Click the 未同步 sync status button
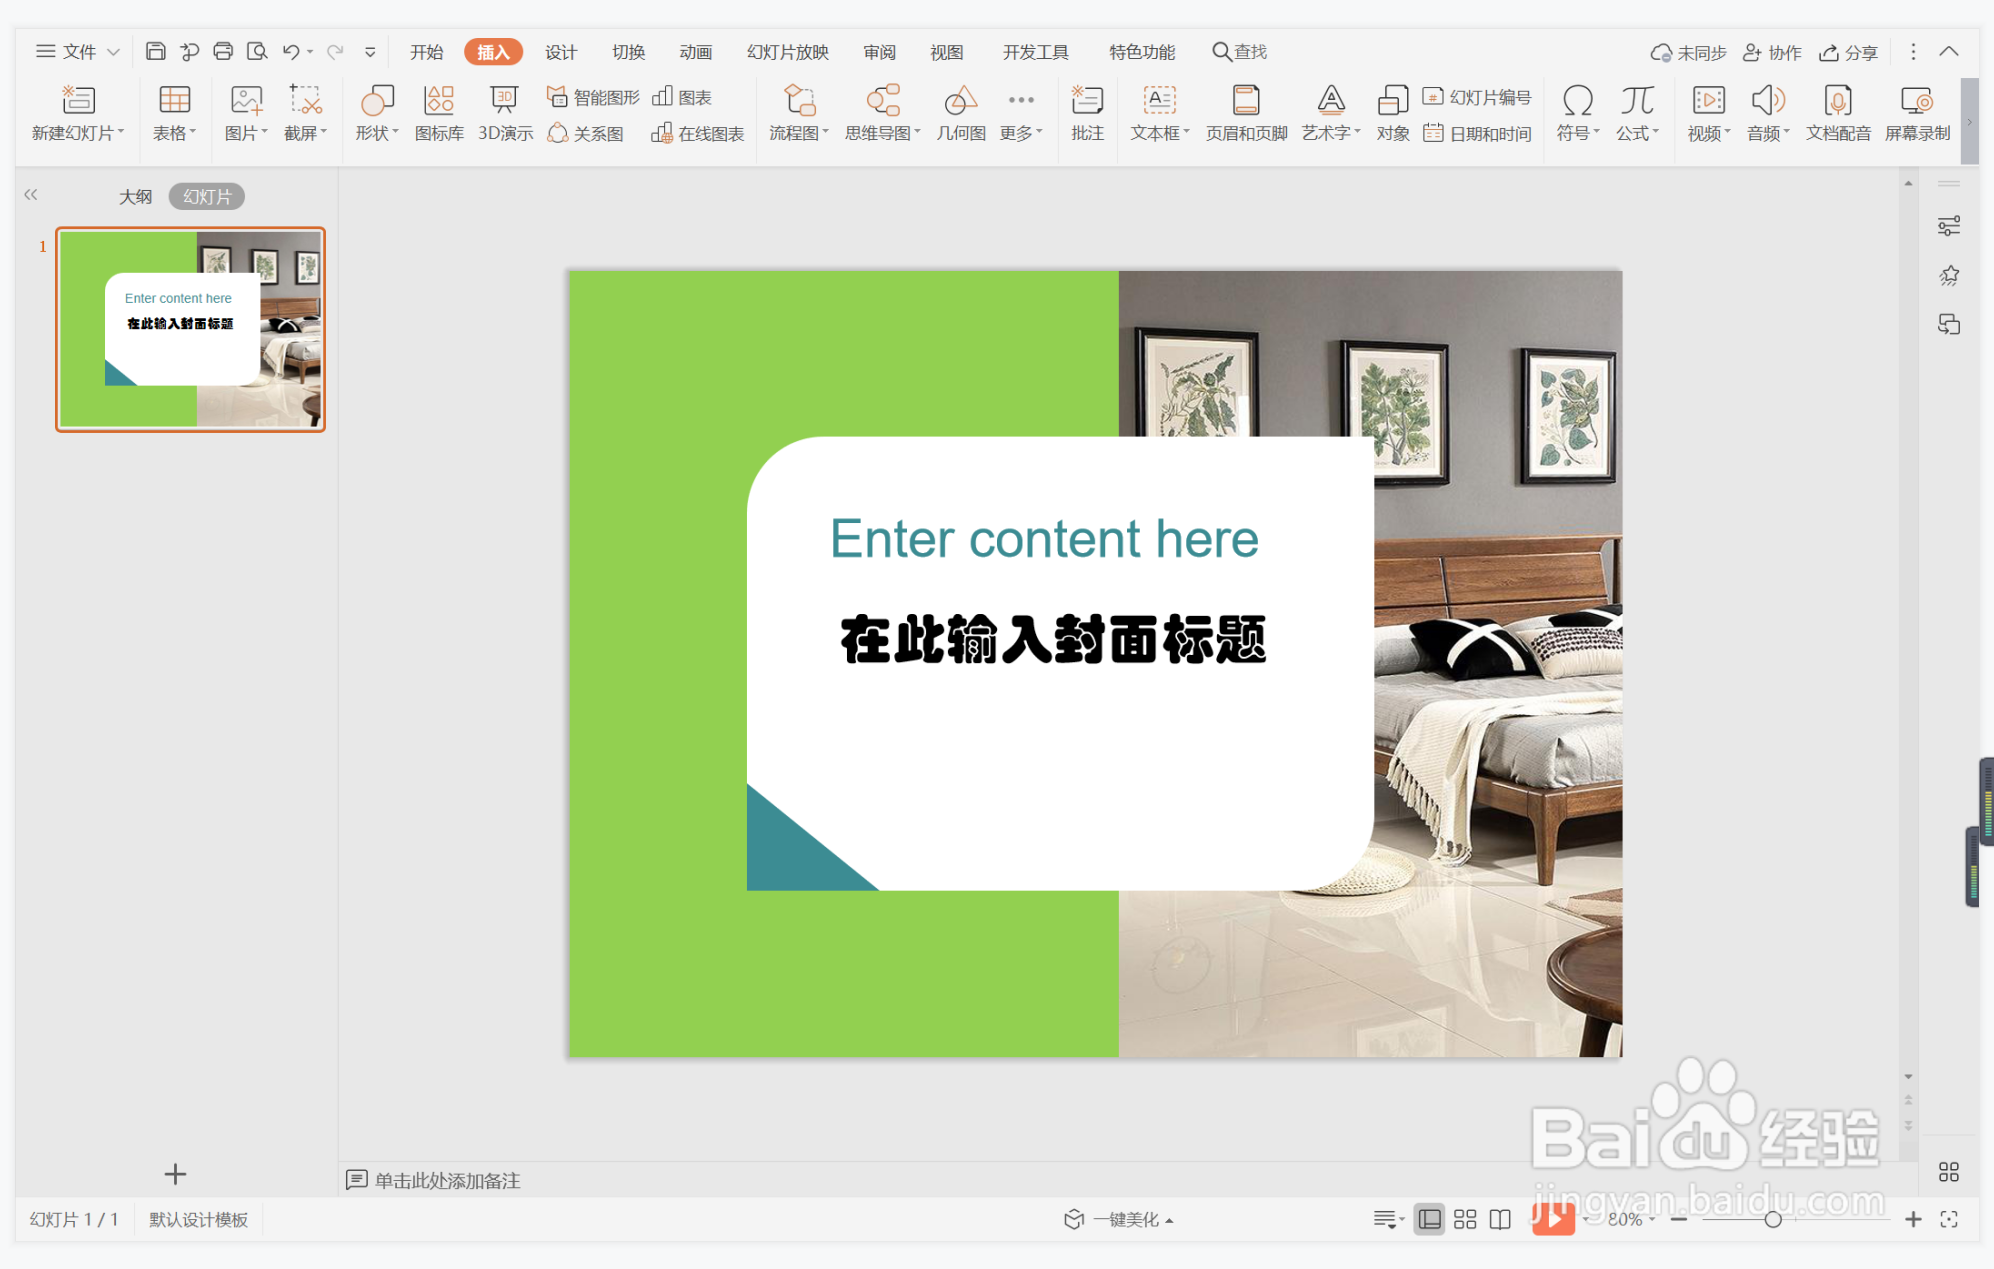 (1688, 52)
